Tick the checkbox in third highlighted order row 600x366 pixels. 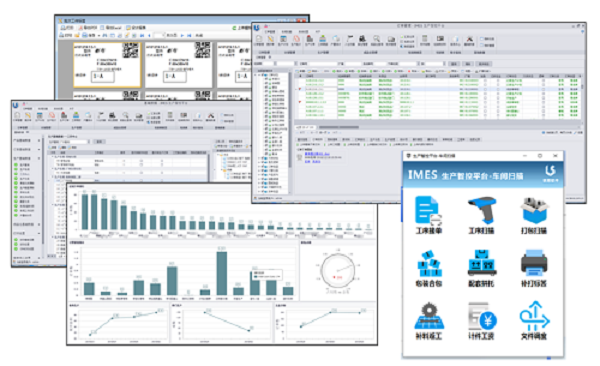pyautogui.click(x=485, y=89)
